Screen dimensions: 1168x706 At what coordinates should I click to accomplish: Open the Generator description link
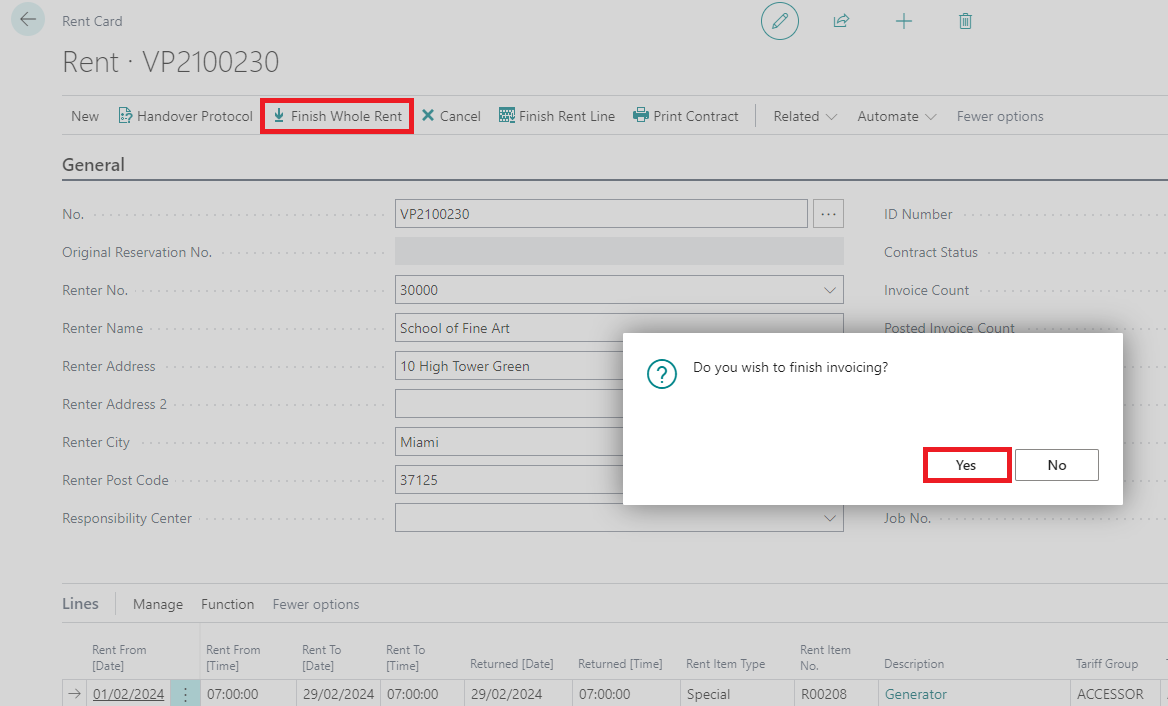tap(915, 694)
